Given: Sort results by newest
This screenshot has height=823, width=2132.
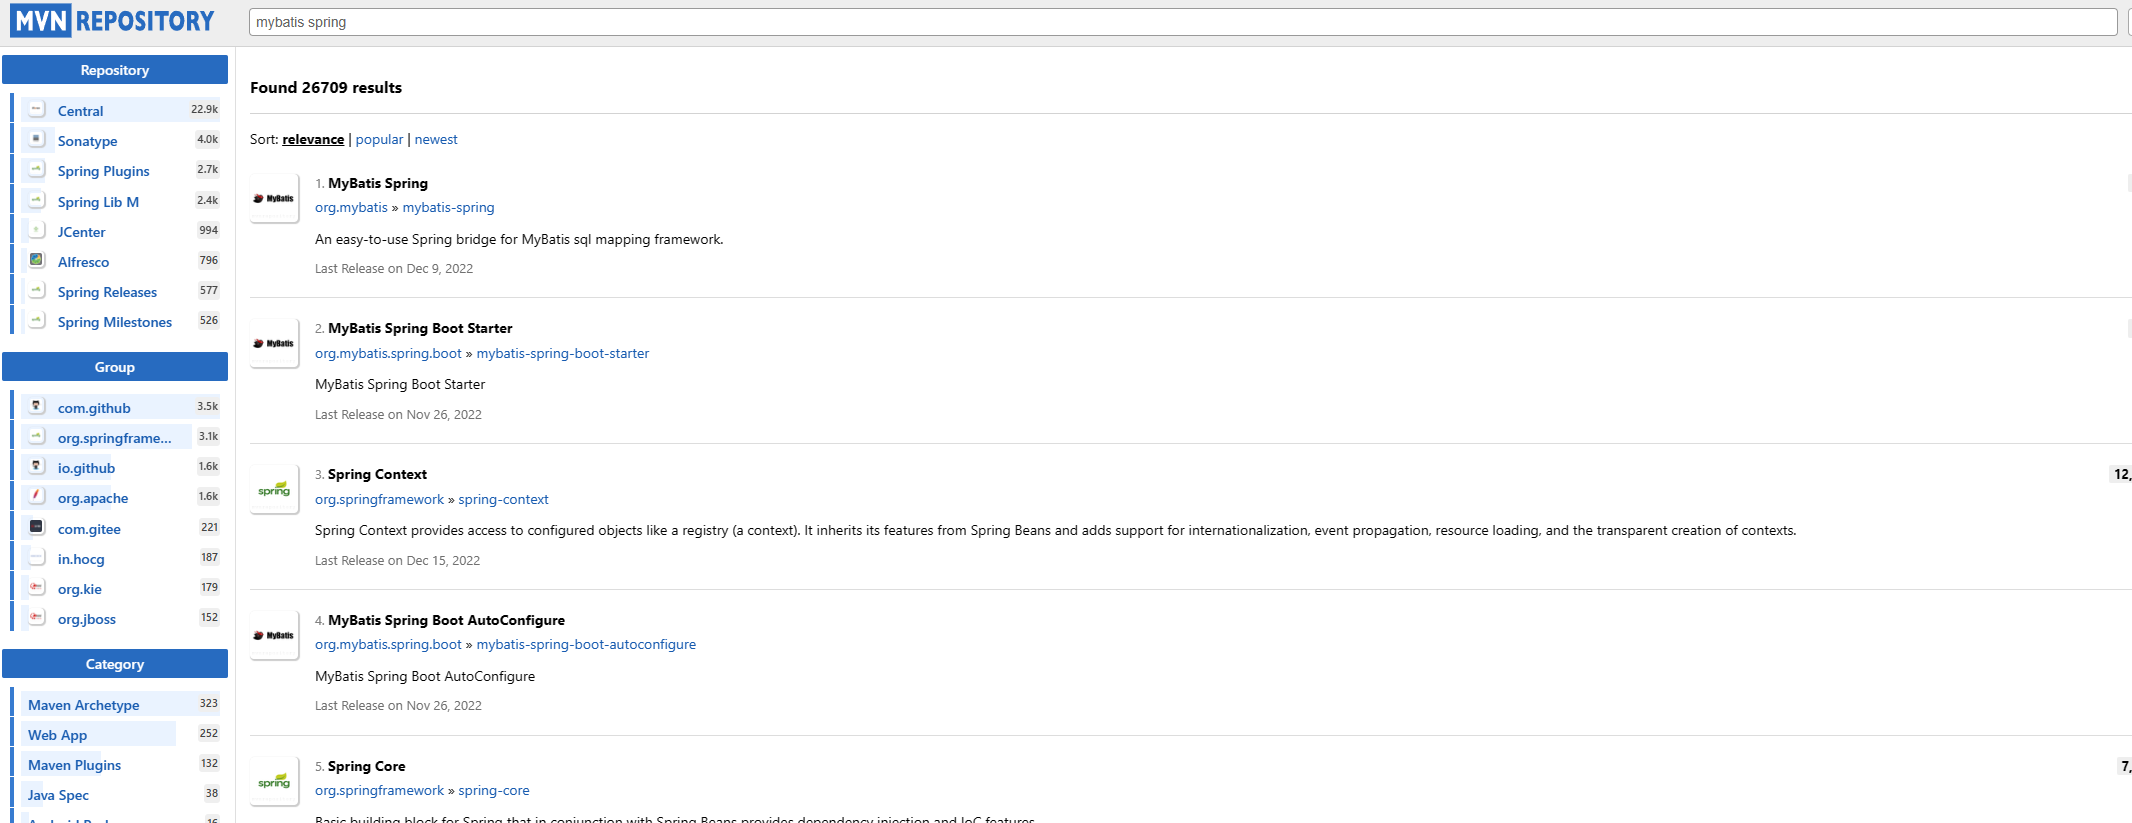Looking at the screenshot, I should pos(436,140).
